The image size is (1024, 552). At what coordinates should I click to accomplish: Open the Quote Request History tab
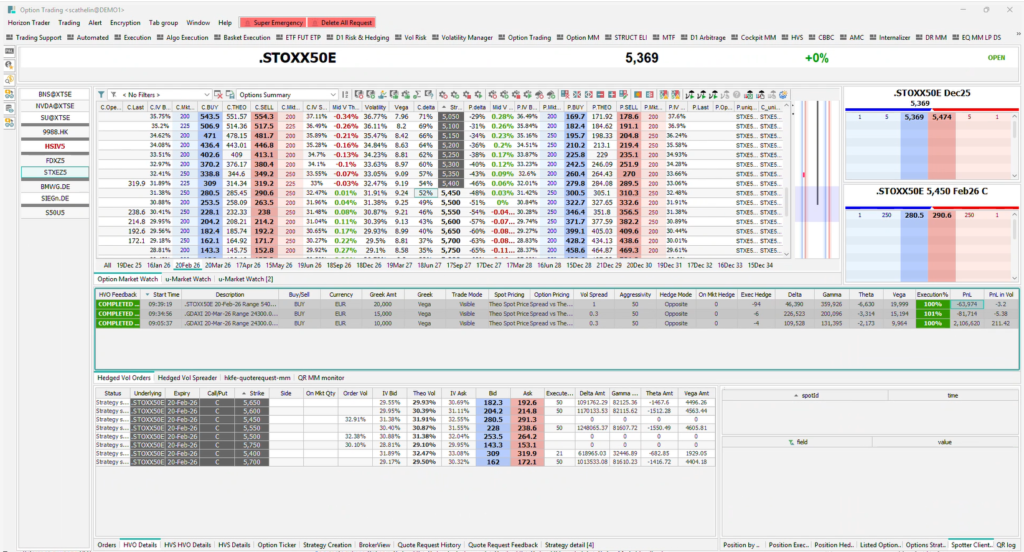429,545
